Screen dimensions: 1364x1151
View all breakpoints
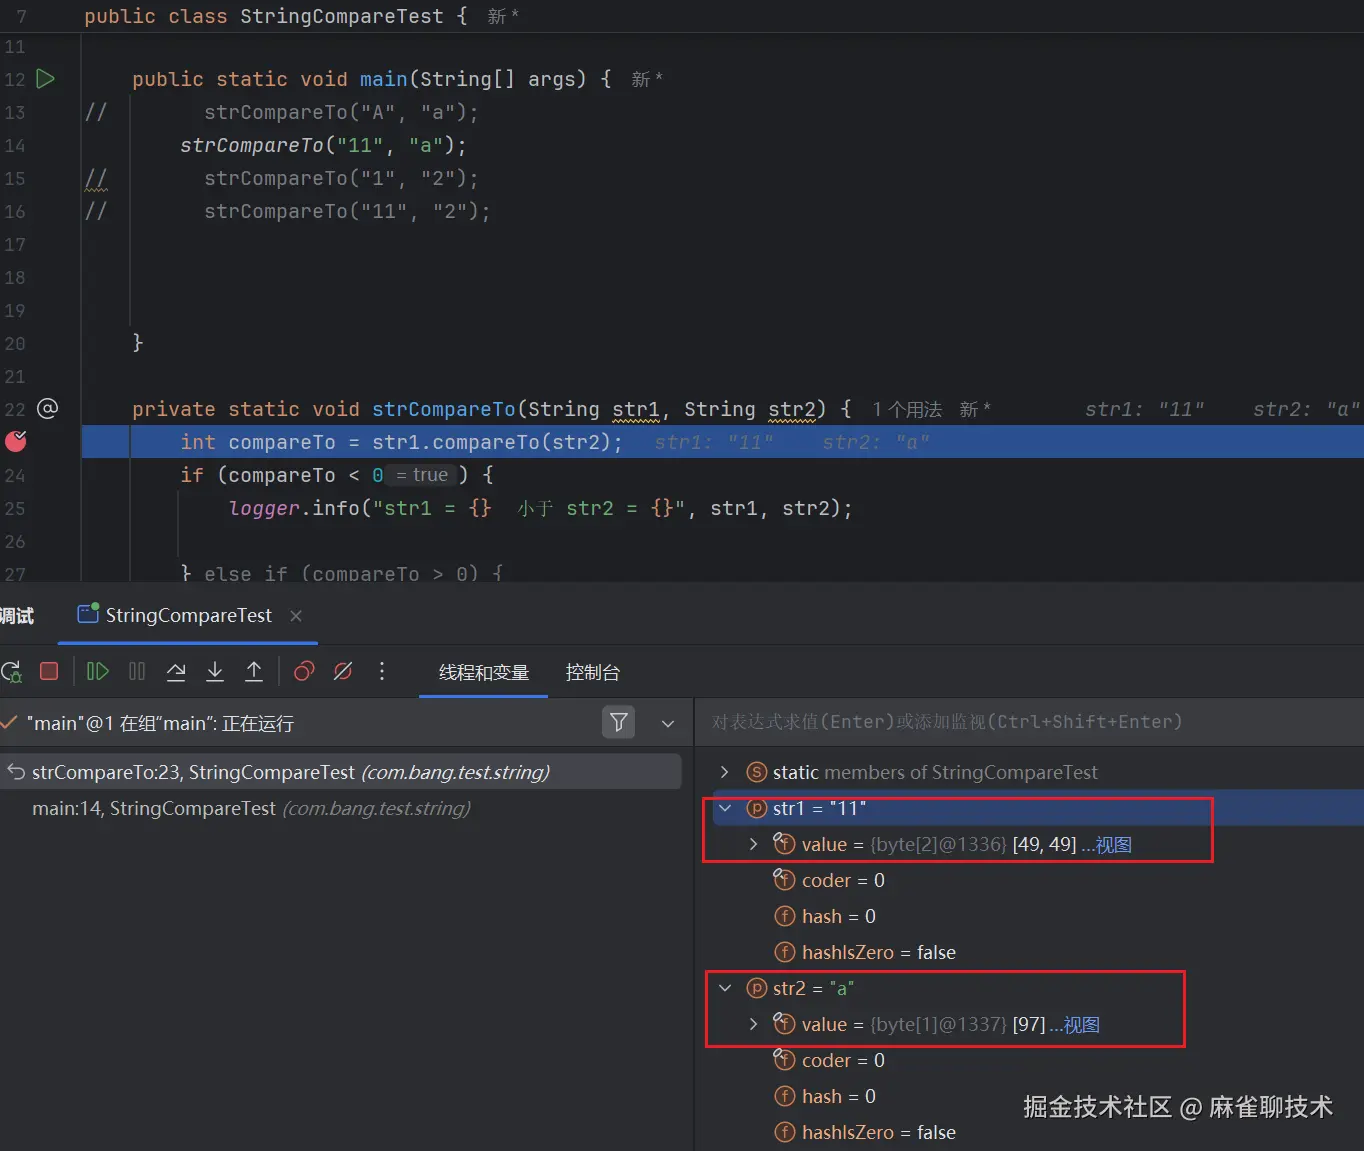(304, 671)
